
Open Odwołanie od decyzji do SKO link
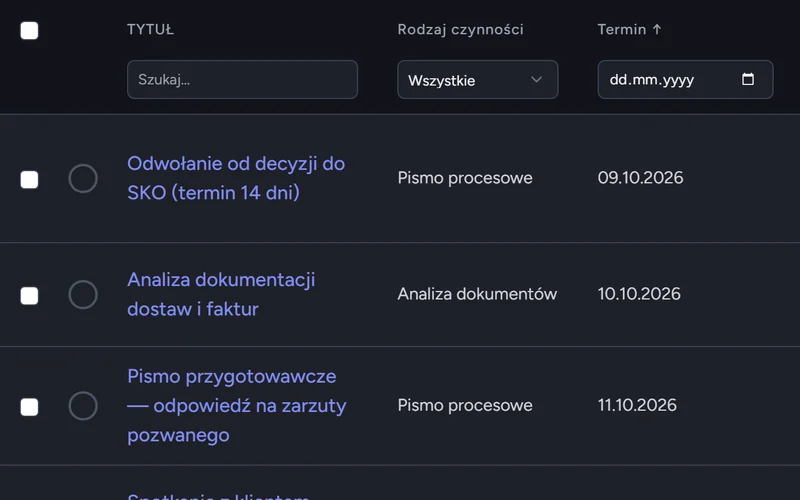point(236,178)
